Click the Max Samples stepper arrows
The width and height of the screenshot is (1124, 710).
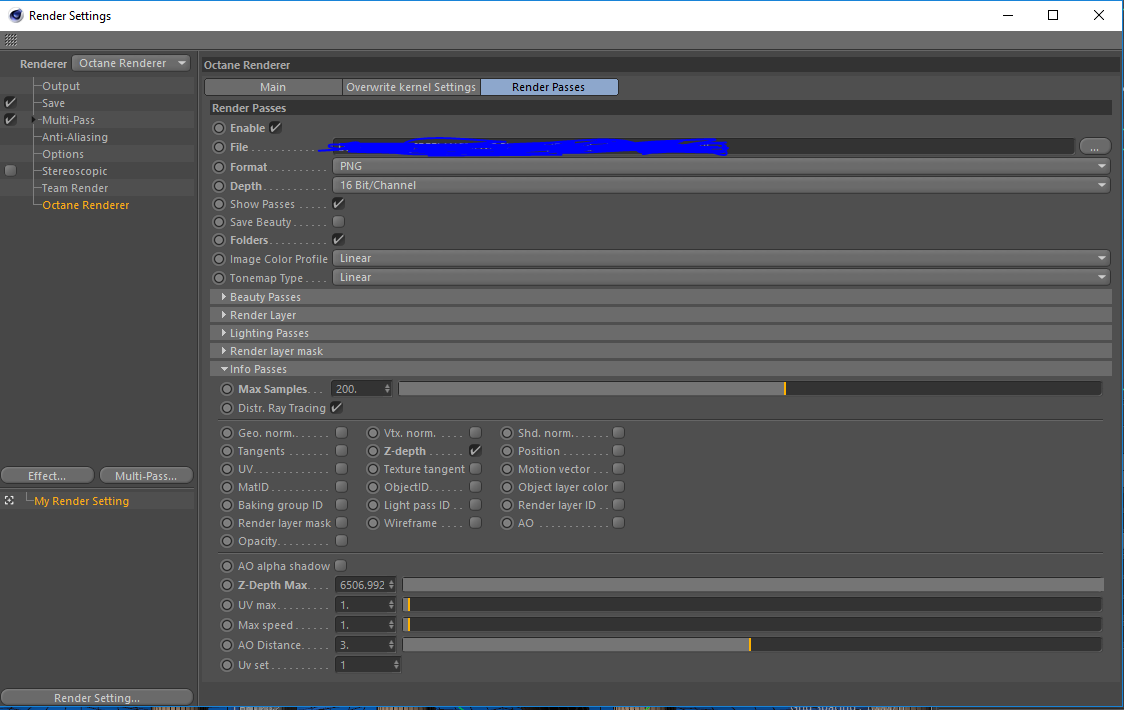pyautogui.click(x=387, y=389)
